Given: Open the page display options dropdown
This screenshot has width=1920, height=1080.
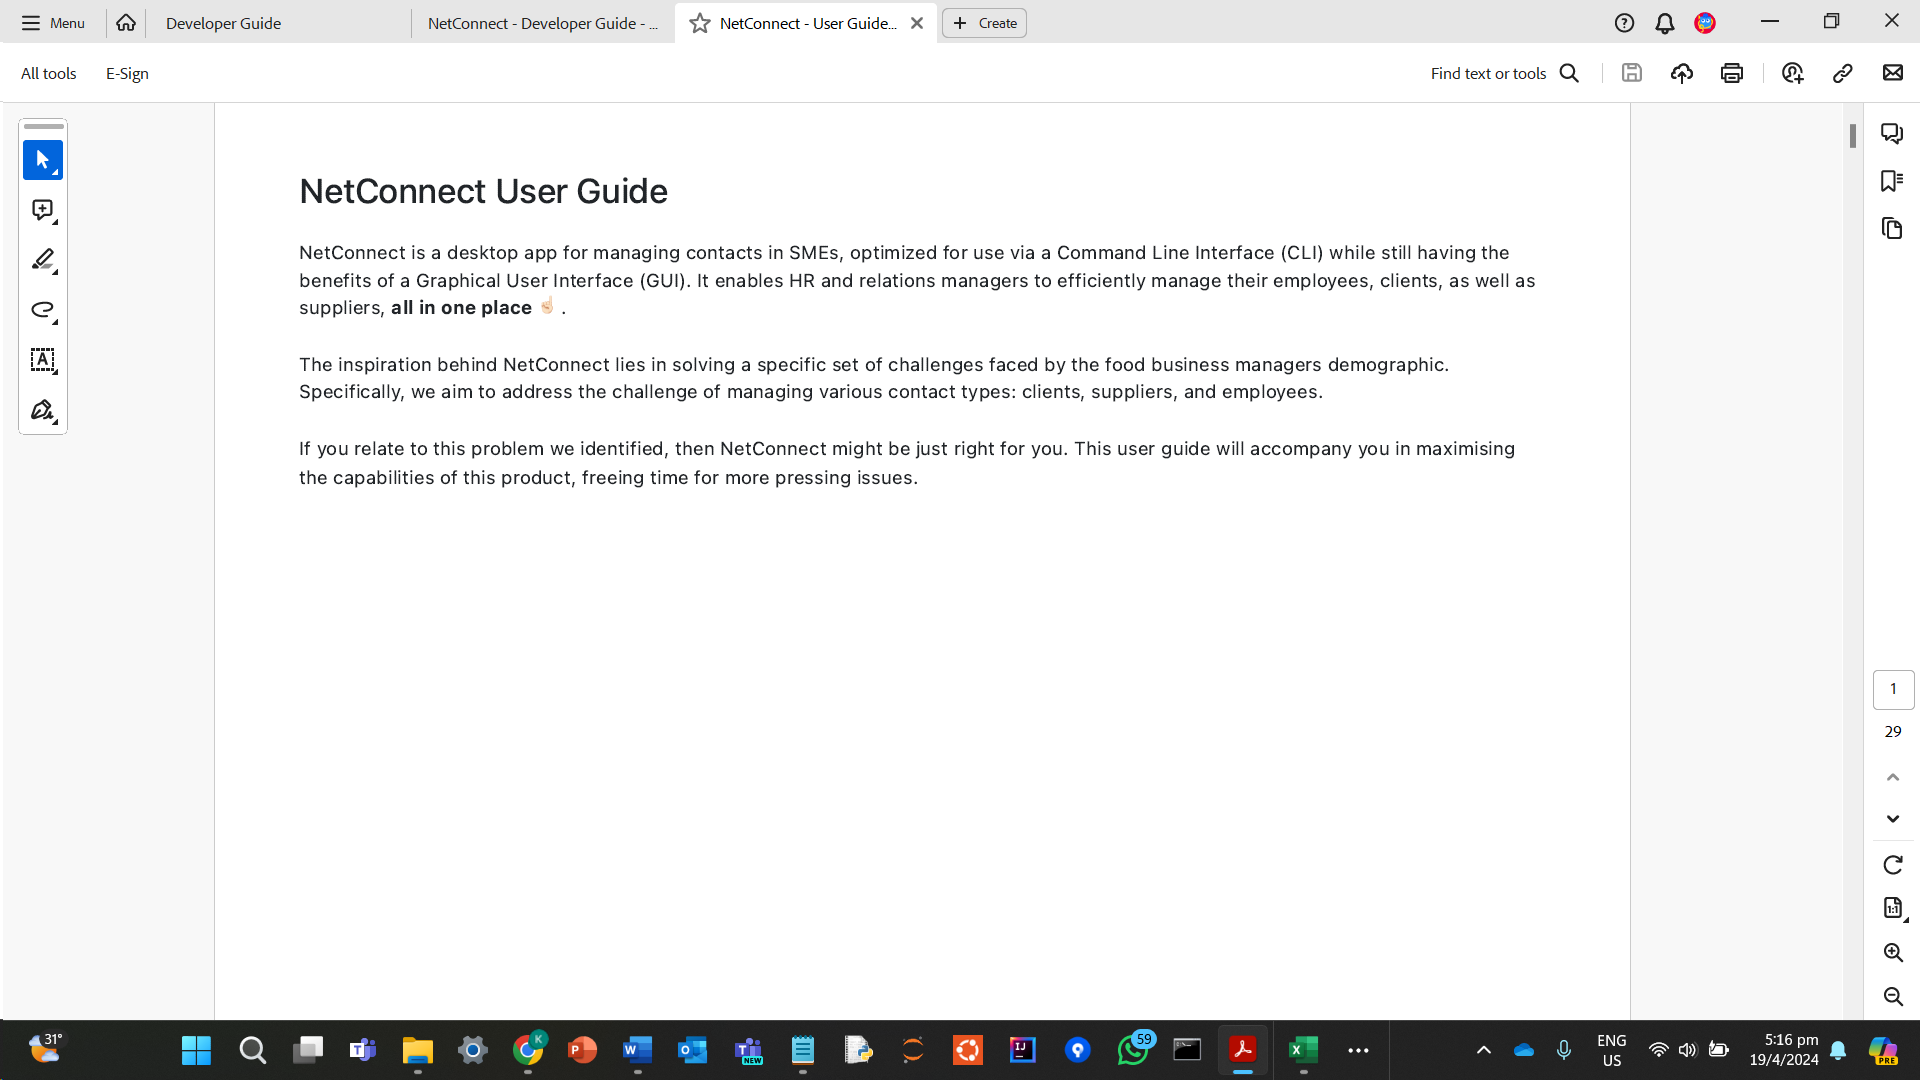Looking at the screenshot, I should pyautogui.click(x=1892, y=908).
